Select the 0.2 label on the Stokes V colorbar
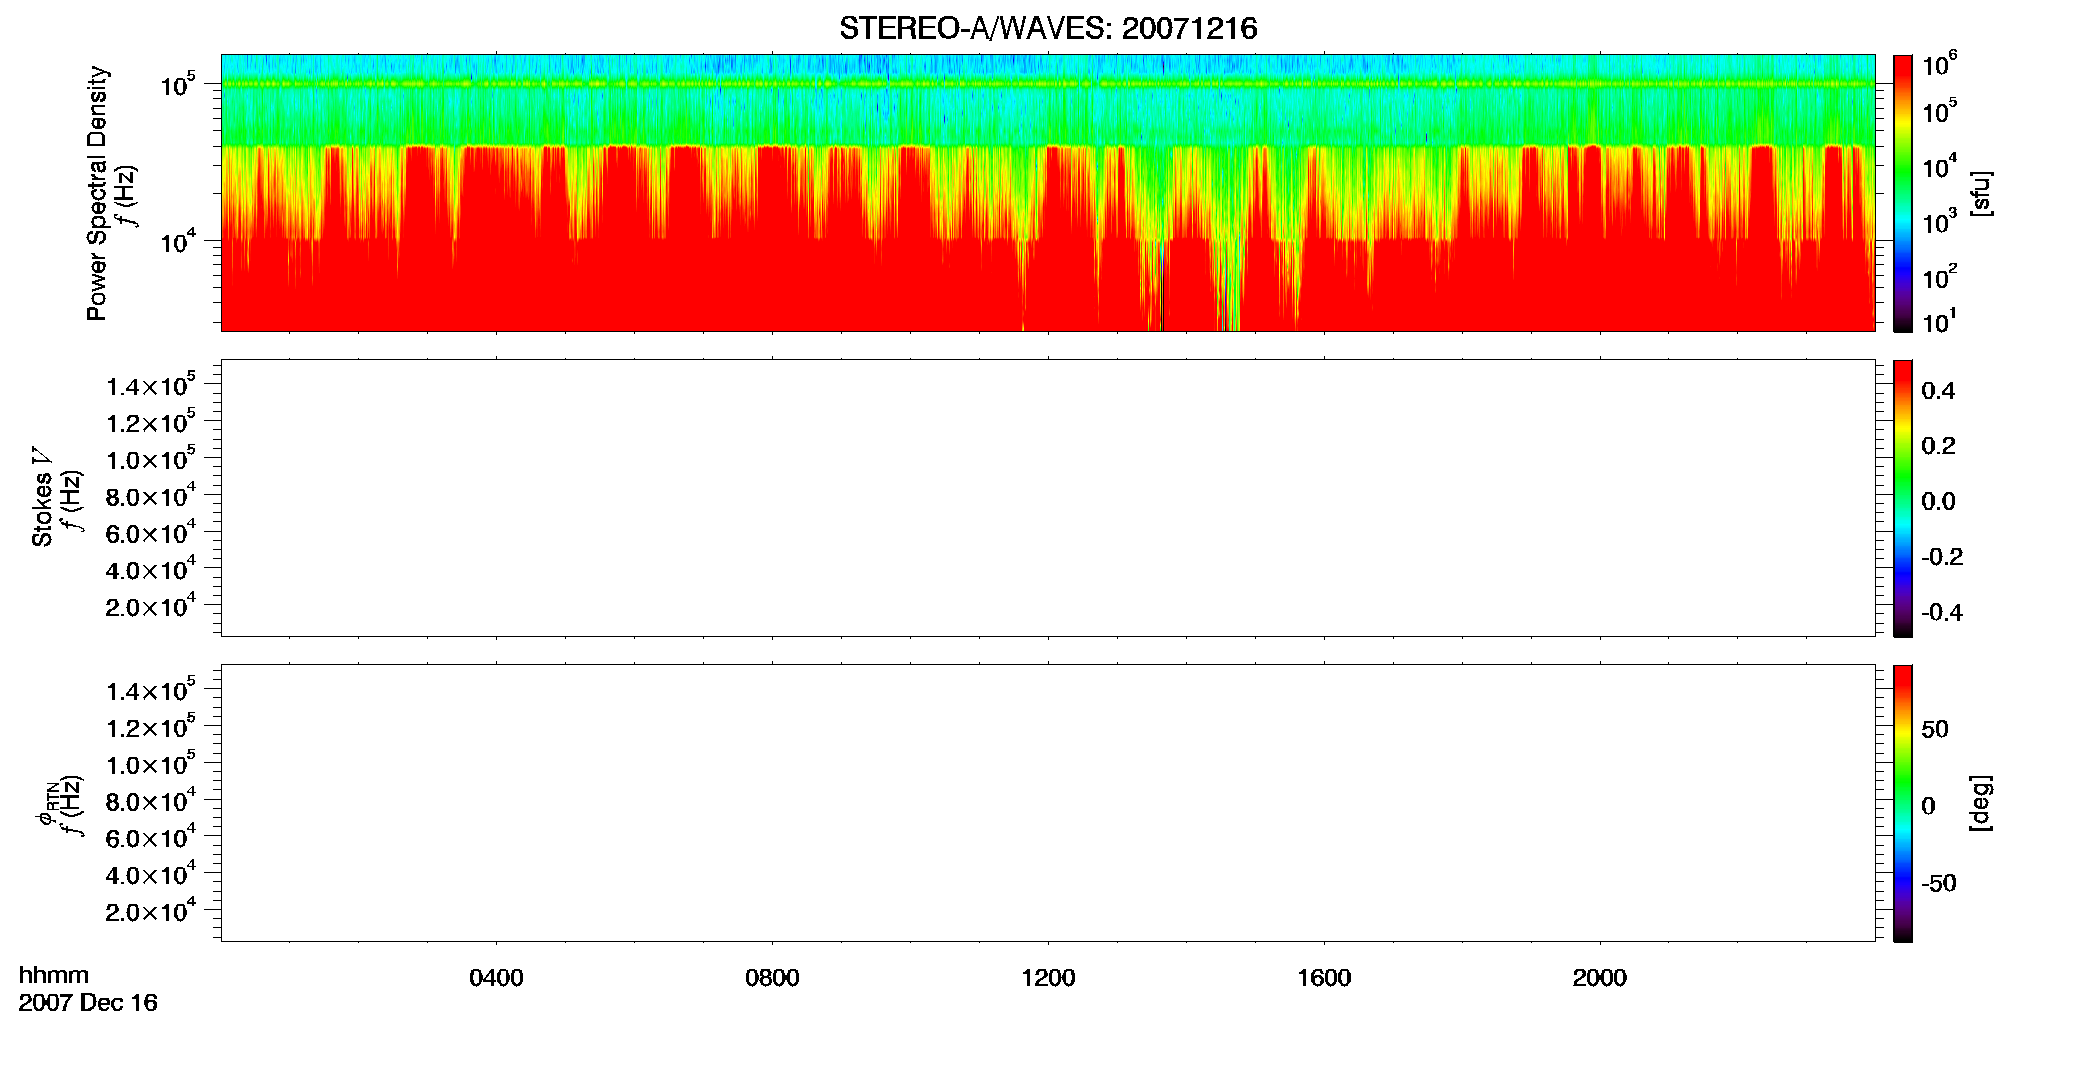2096x1080 pixels. [x=1938, y=445]
